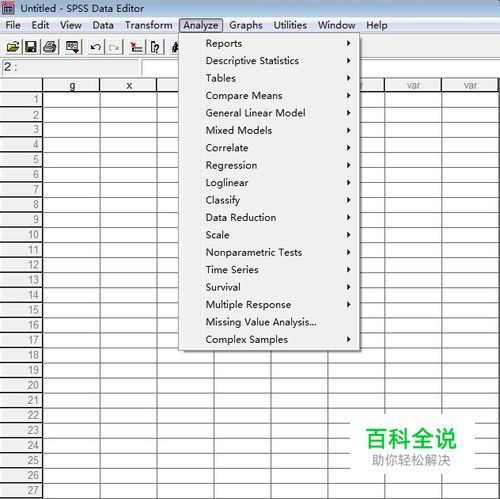Choose Tables from the Analyze menu
Image resolution: width=500 pixels, height=499 pixels.
coord(269,78)
